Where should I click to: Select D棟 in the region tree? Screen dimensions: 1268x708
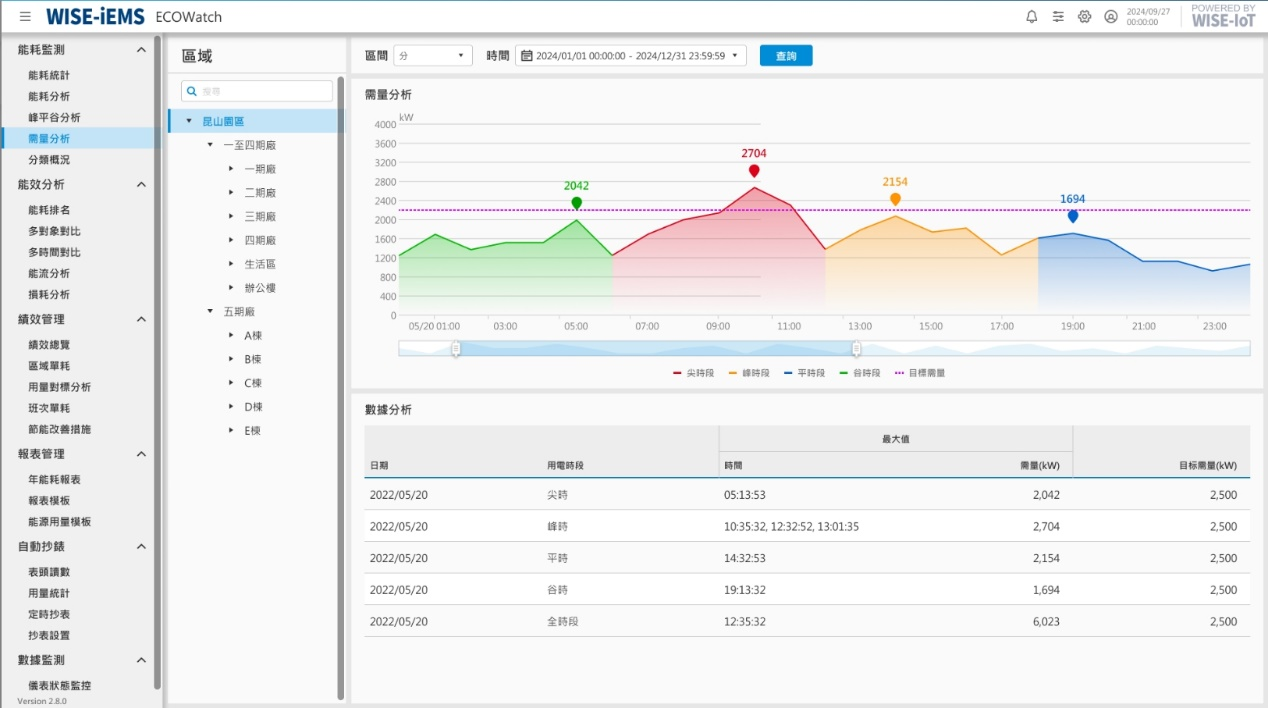tap(253, 407)
